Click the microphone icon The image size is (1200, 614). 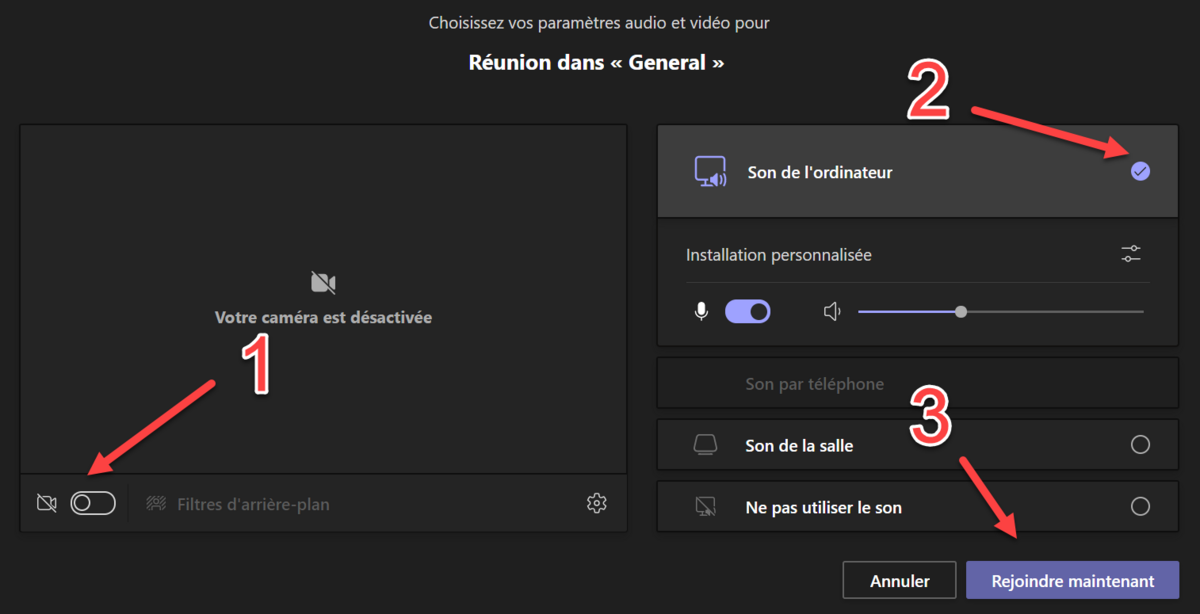click(x=702, y=312)
